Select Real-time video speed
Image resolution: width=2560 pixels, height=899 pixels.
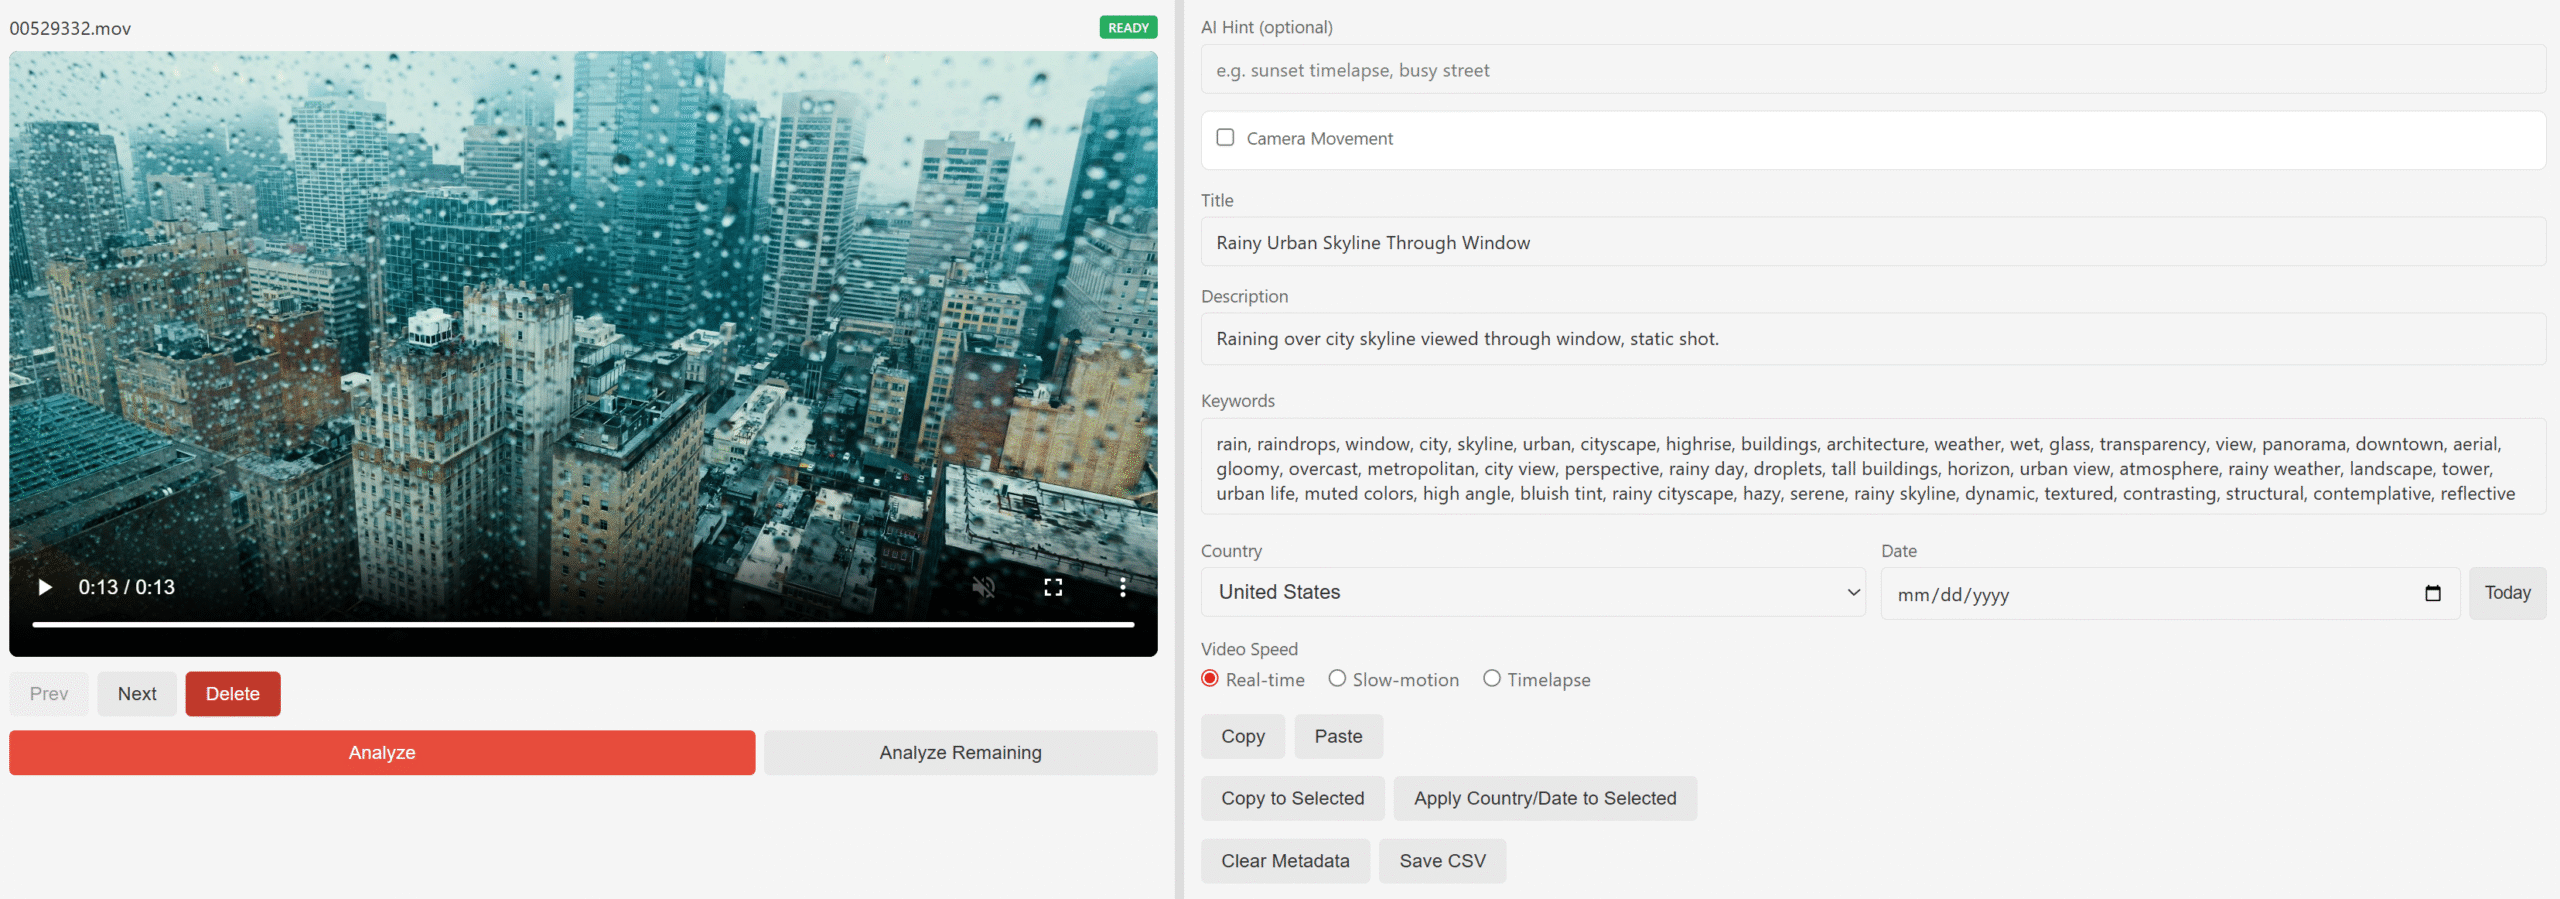click(x=1210, y=679)
